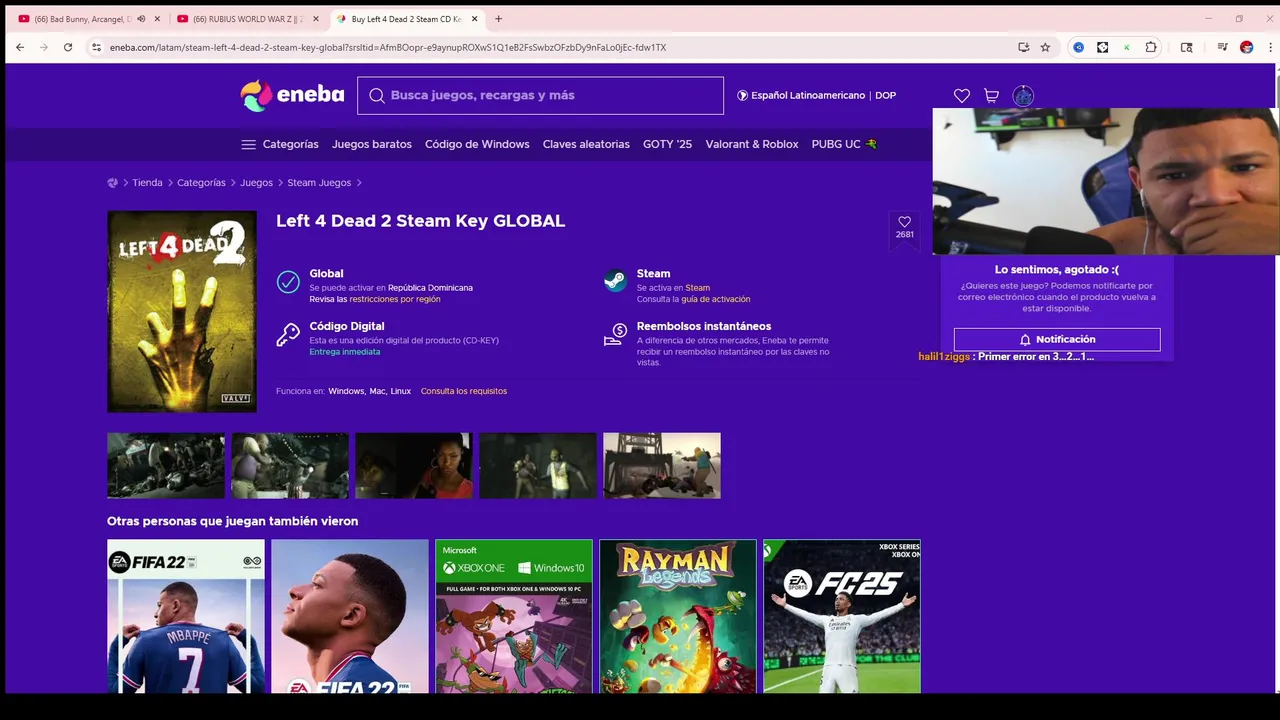This screenshot has height=720, width=1280.
Task: Click the Notificación button
Action: coord(1057,340)
